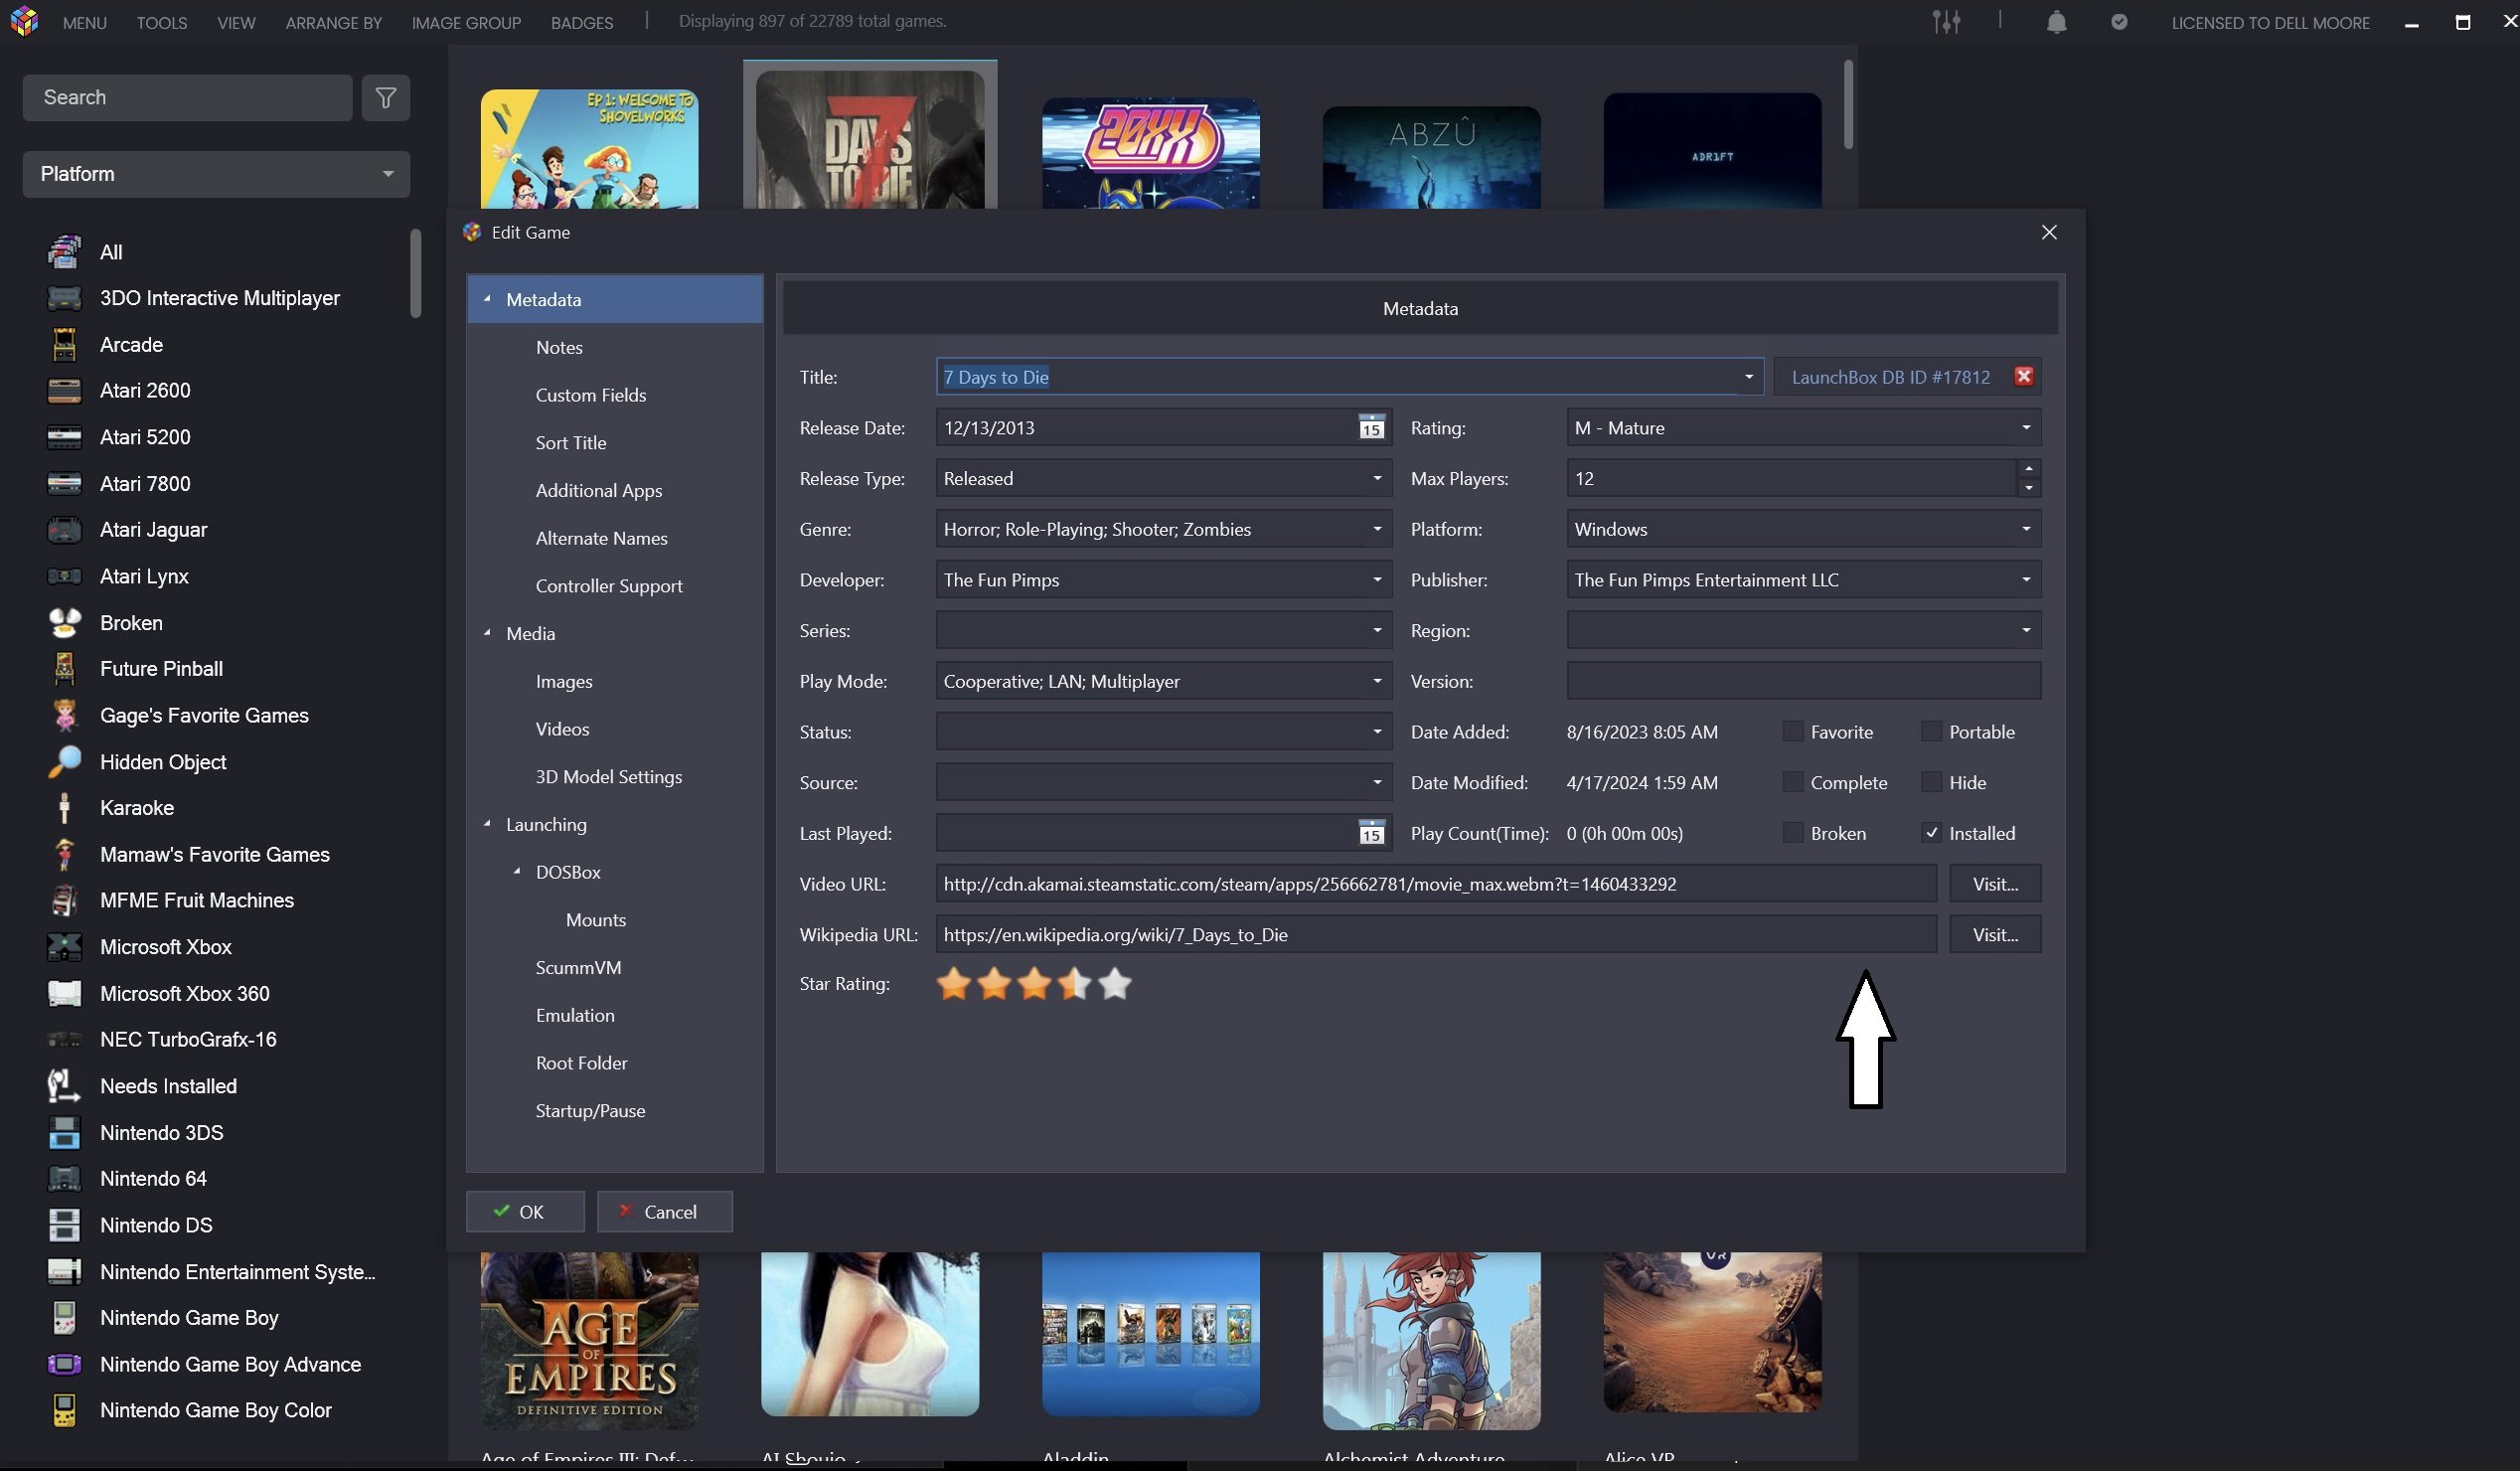Viewport: 2520px width, 1471px height.
Task: Open the Images media page
Action: tap(563, 681)
